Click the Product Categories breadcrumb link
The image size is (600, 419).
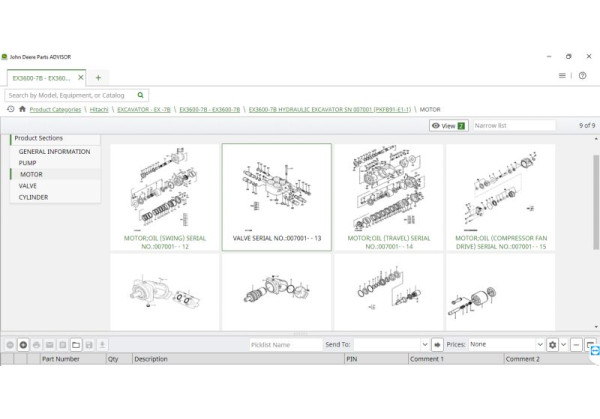[55, 109]
